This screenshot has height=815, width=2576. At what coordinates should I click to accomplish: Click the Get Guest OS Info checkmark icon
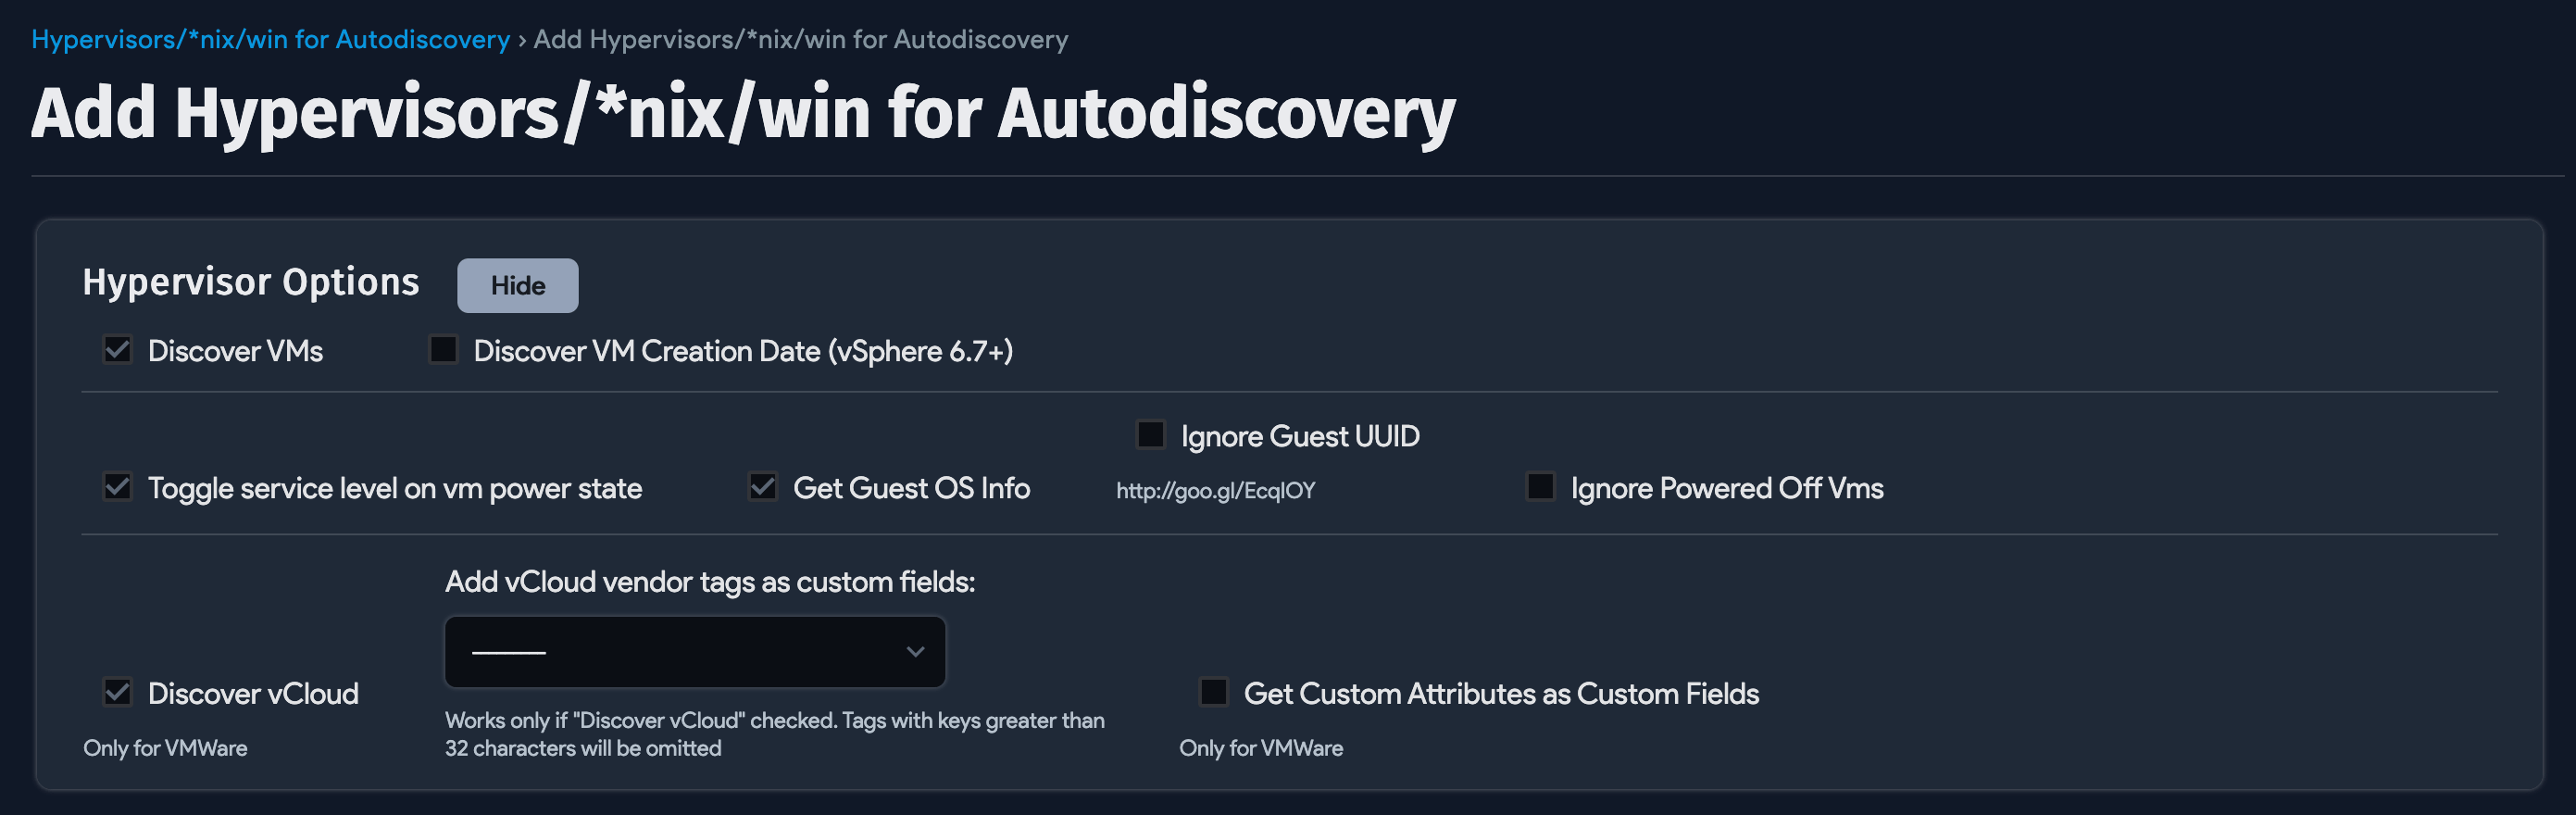coord(762,487)
